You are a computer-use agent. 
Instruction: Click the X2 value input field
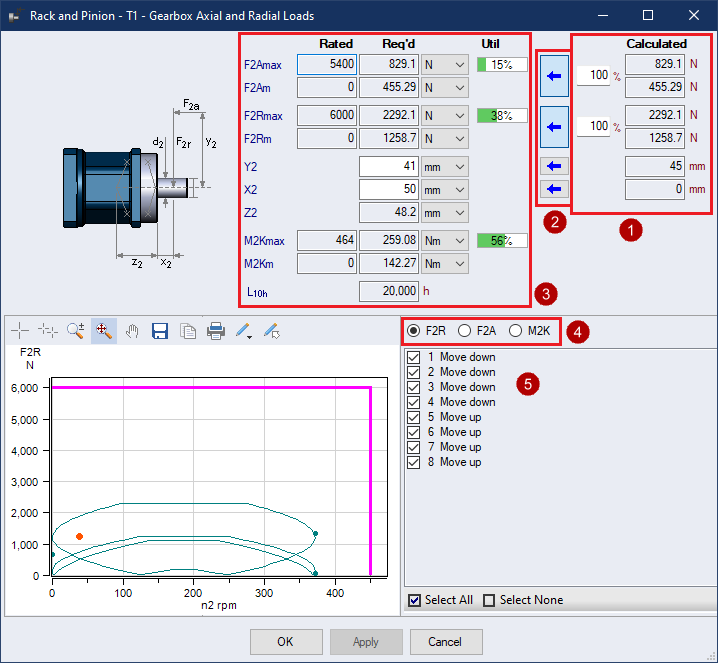click(x=387, y=189)
